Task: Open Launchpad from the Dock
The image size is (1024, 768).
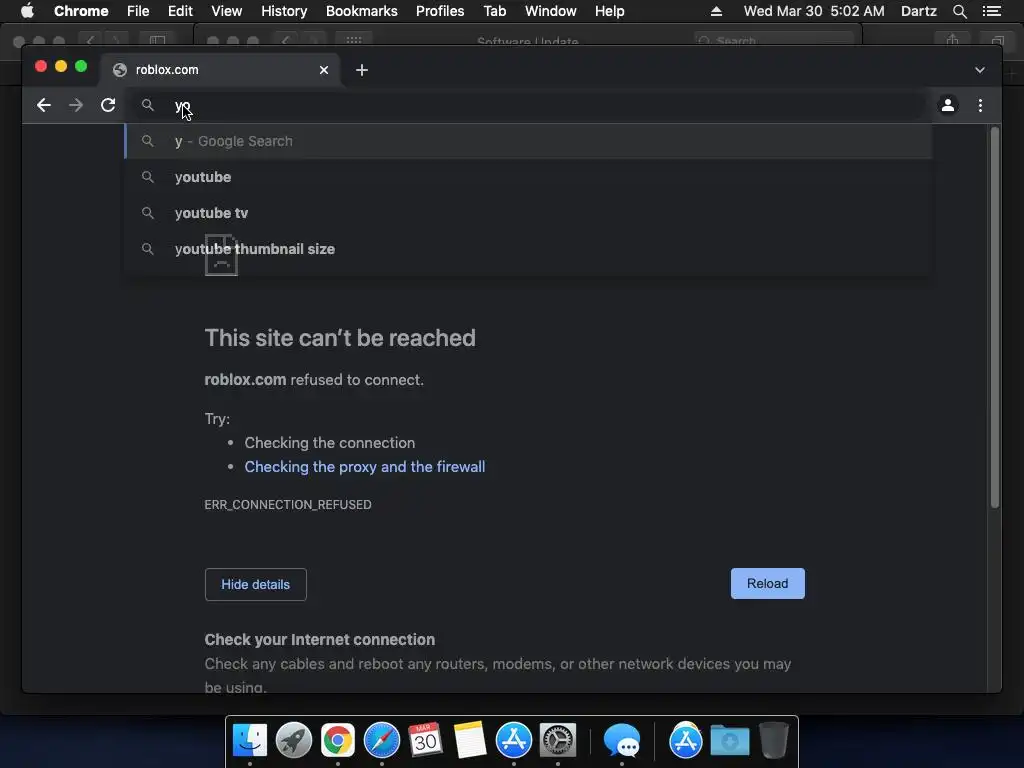Action: pyautogui.click(x=294, y=740)
